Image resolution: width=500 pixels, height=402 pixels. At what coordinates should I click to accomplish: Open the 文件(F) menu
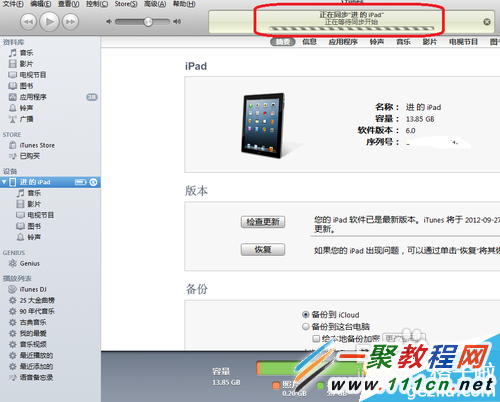(13, 4)
